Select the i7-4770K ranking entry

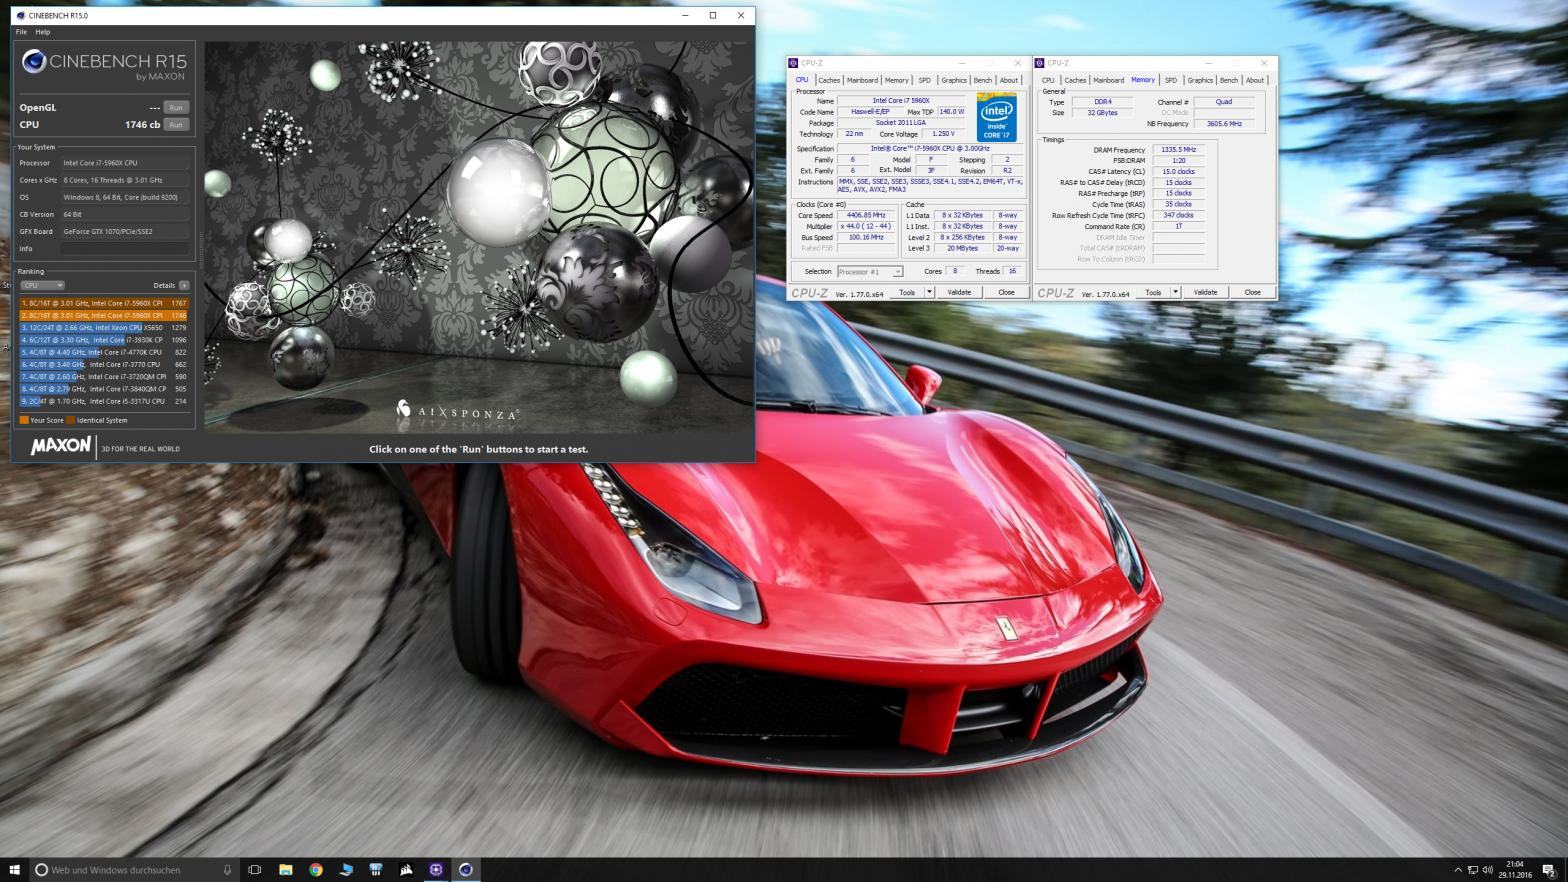click(x=104, y=352)
